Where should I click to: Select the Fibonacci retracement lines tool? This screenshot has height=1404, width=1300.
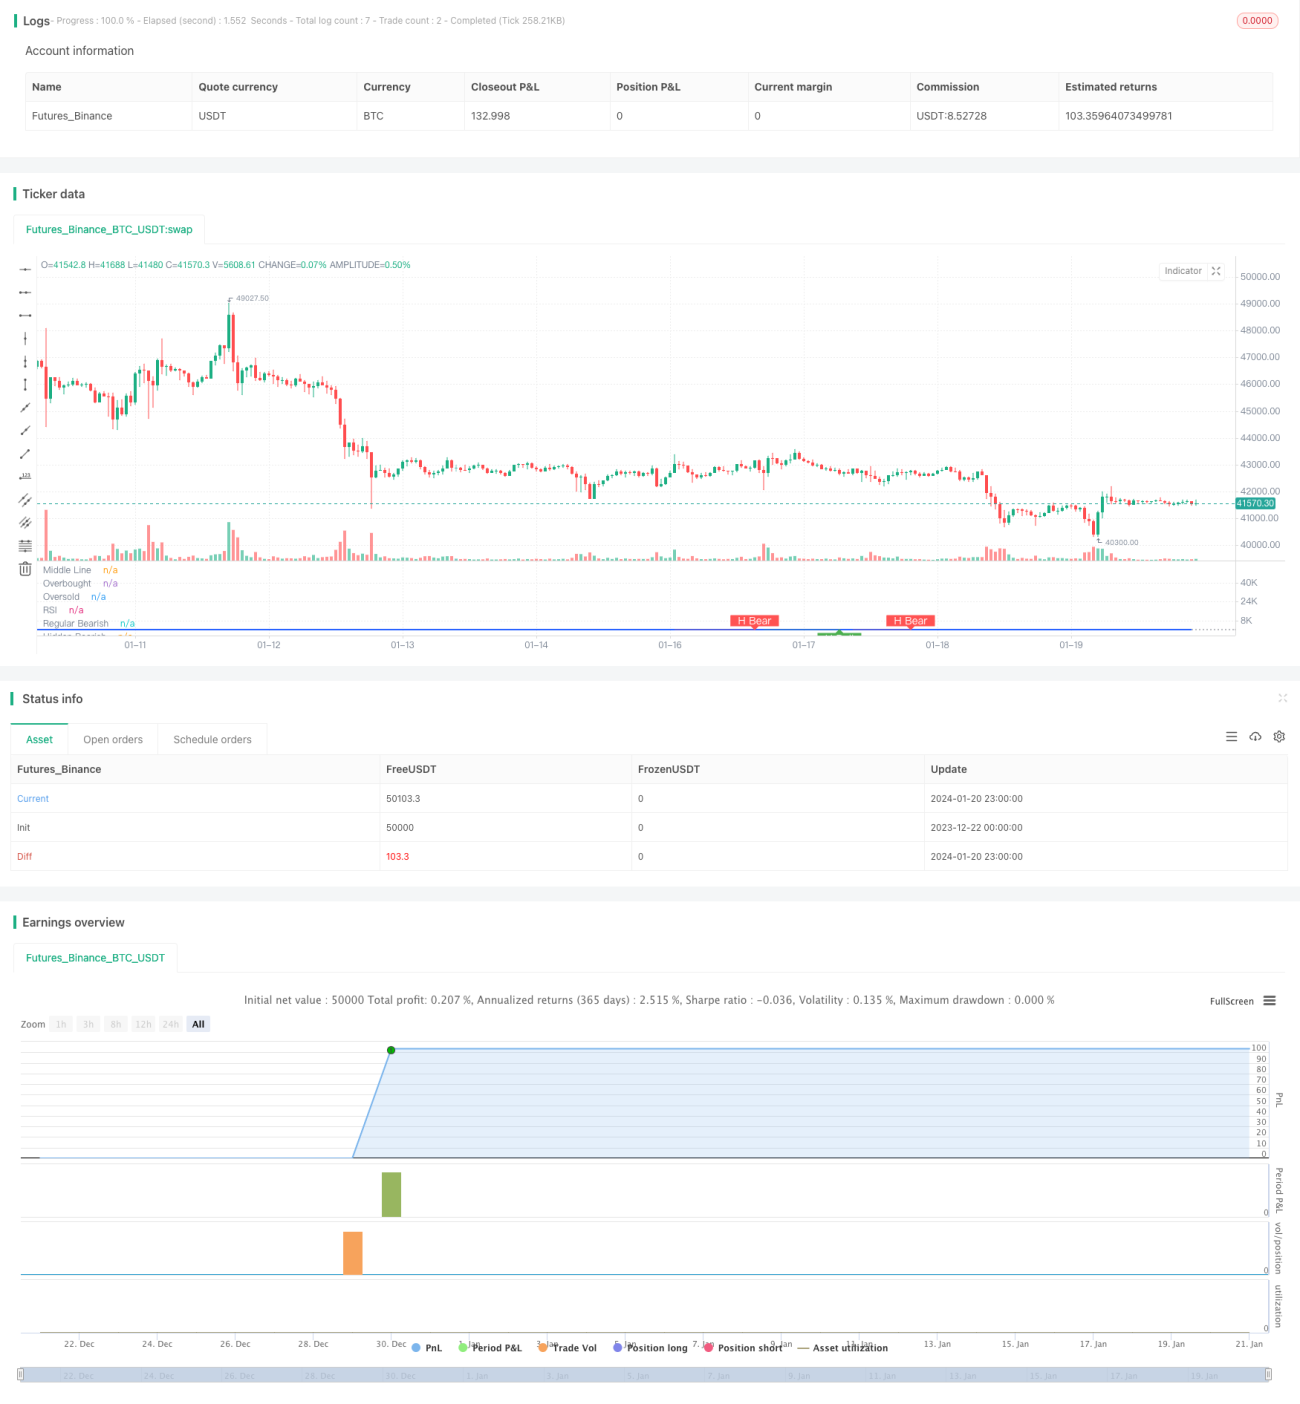pyautogui.click(x=25, y=545)
